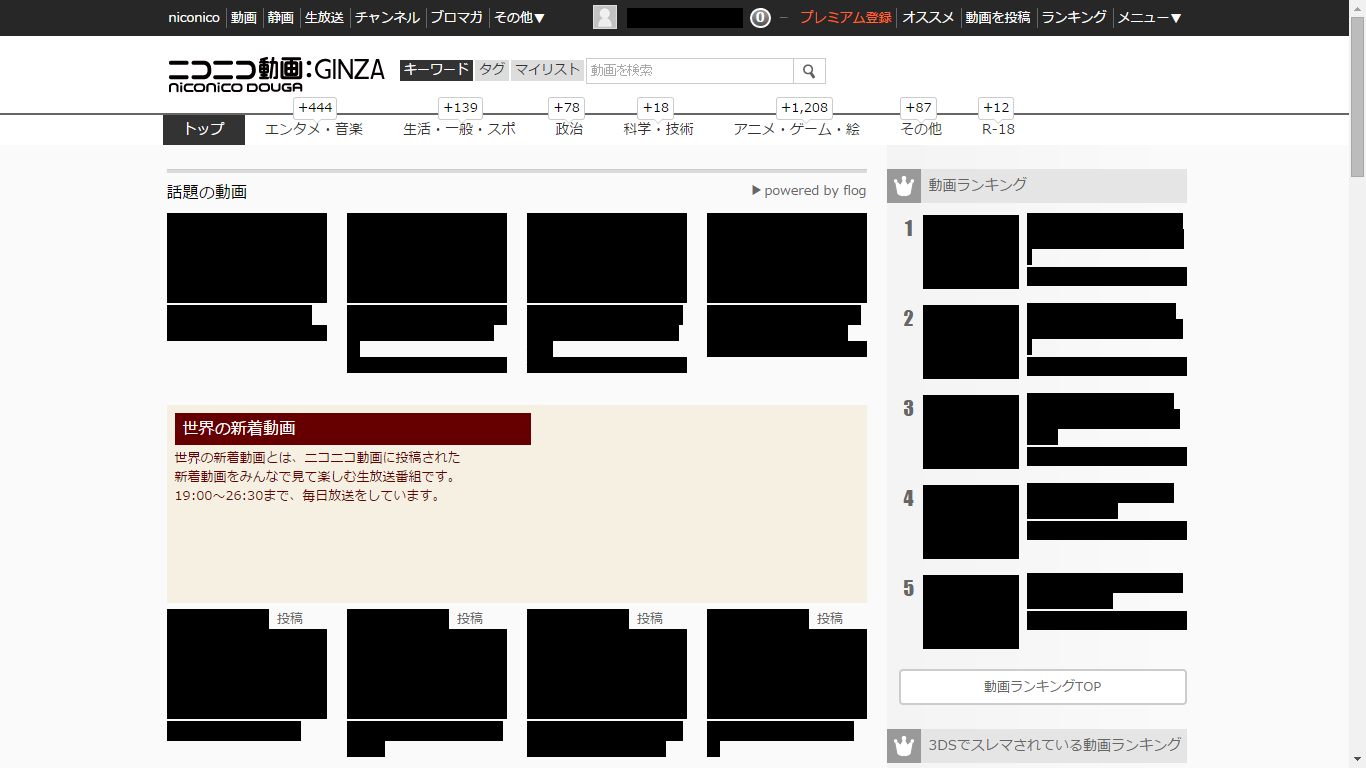
Task: Click the プレミアム登録 link
Action: pyautogui.click(x=846, y=18)
